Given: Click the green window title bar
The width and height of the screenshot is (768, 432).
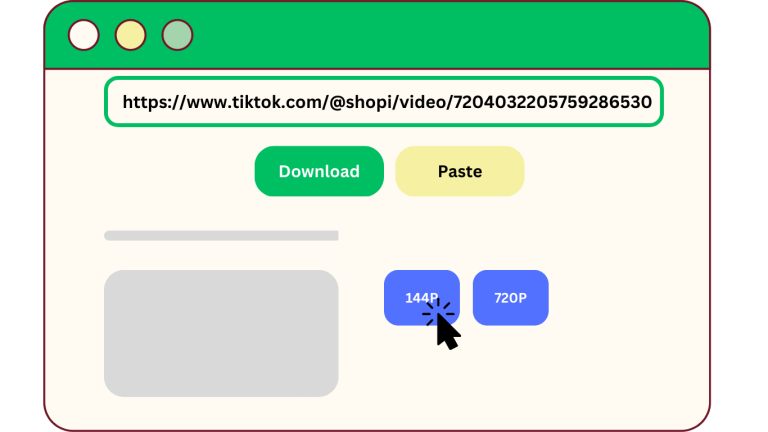Looking at the screenshot, I should 377,35.
